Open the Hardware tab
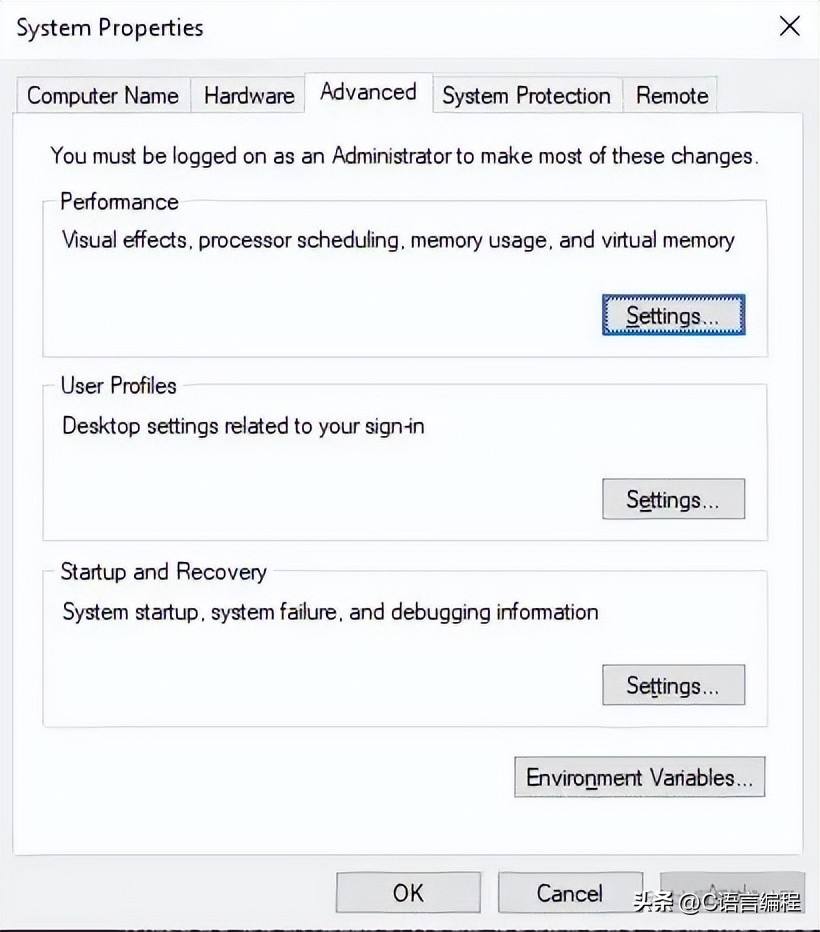Screen dimensions: 820x932 (x=247, y=95)
